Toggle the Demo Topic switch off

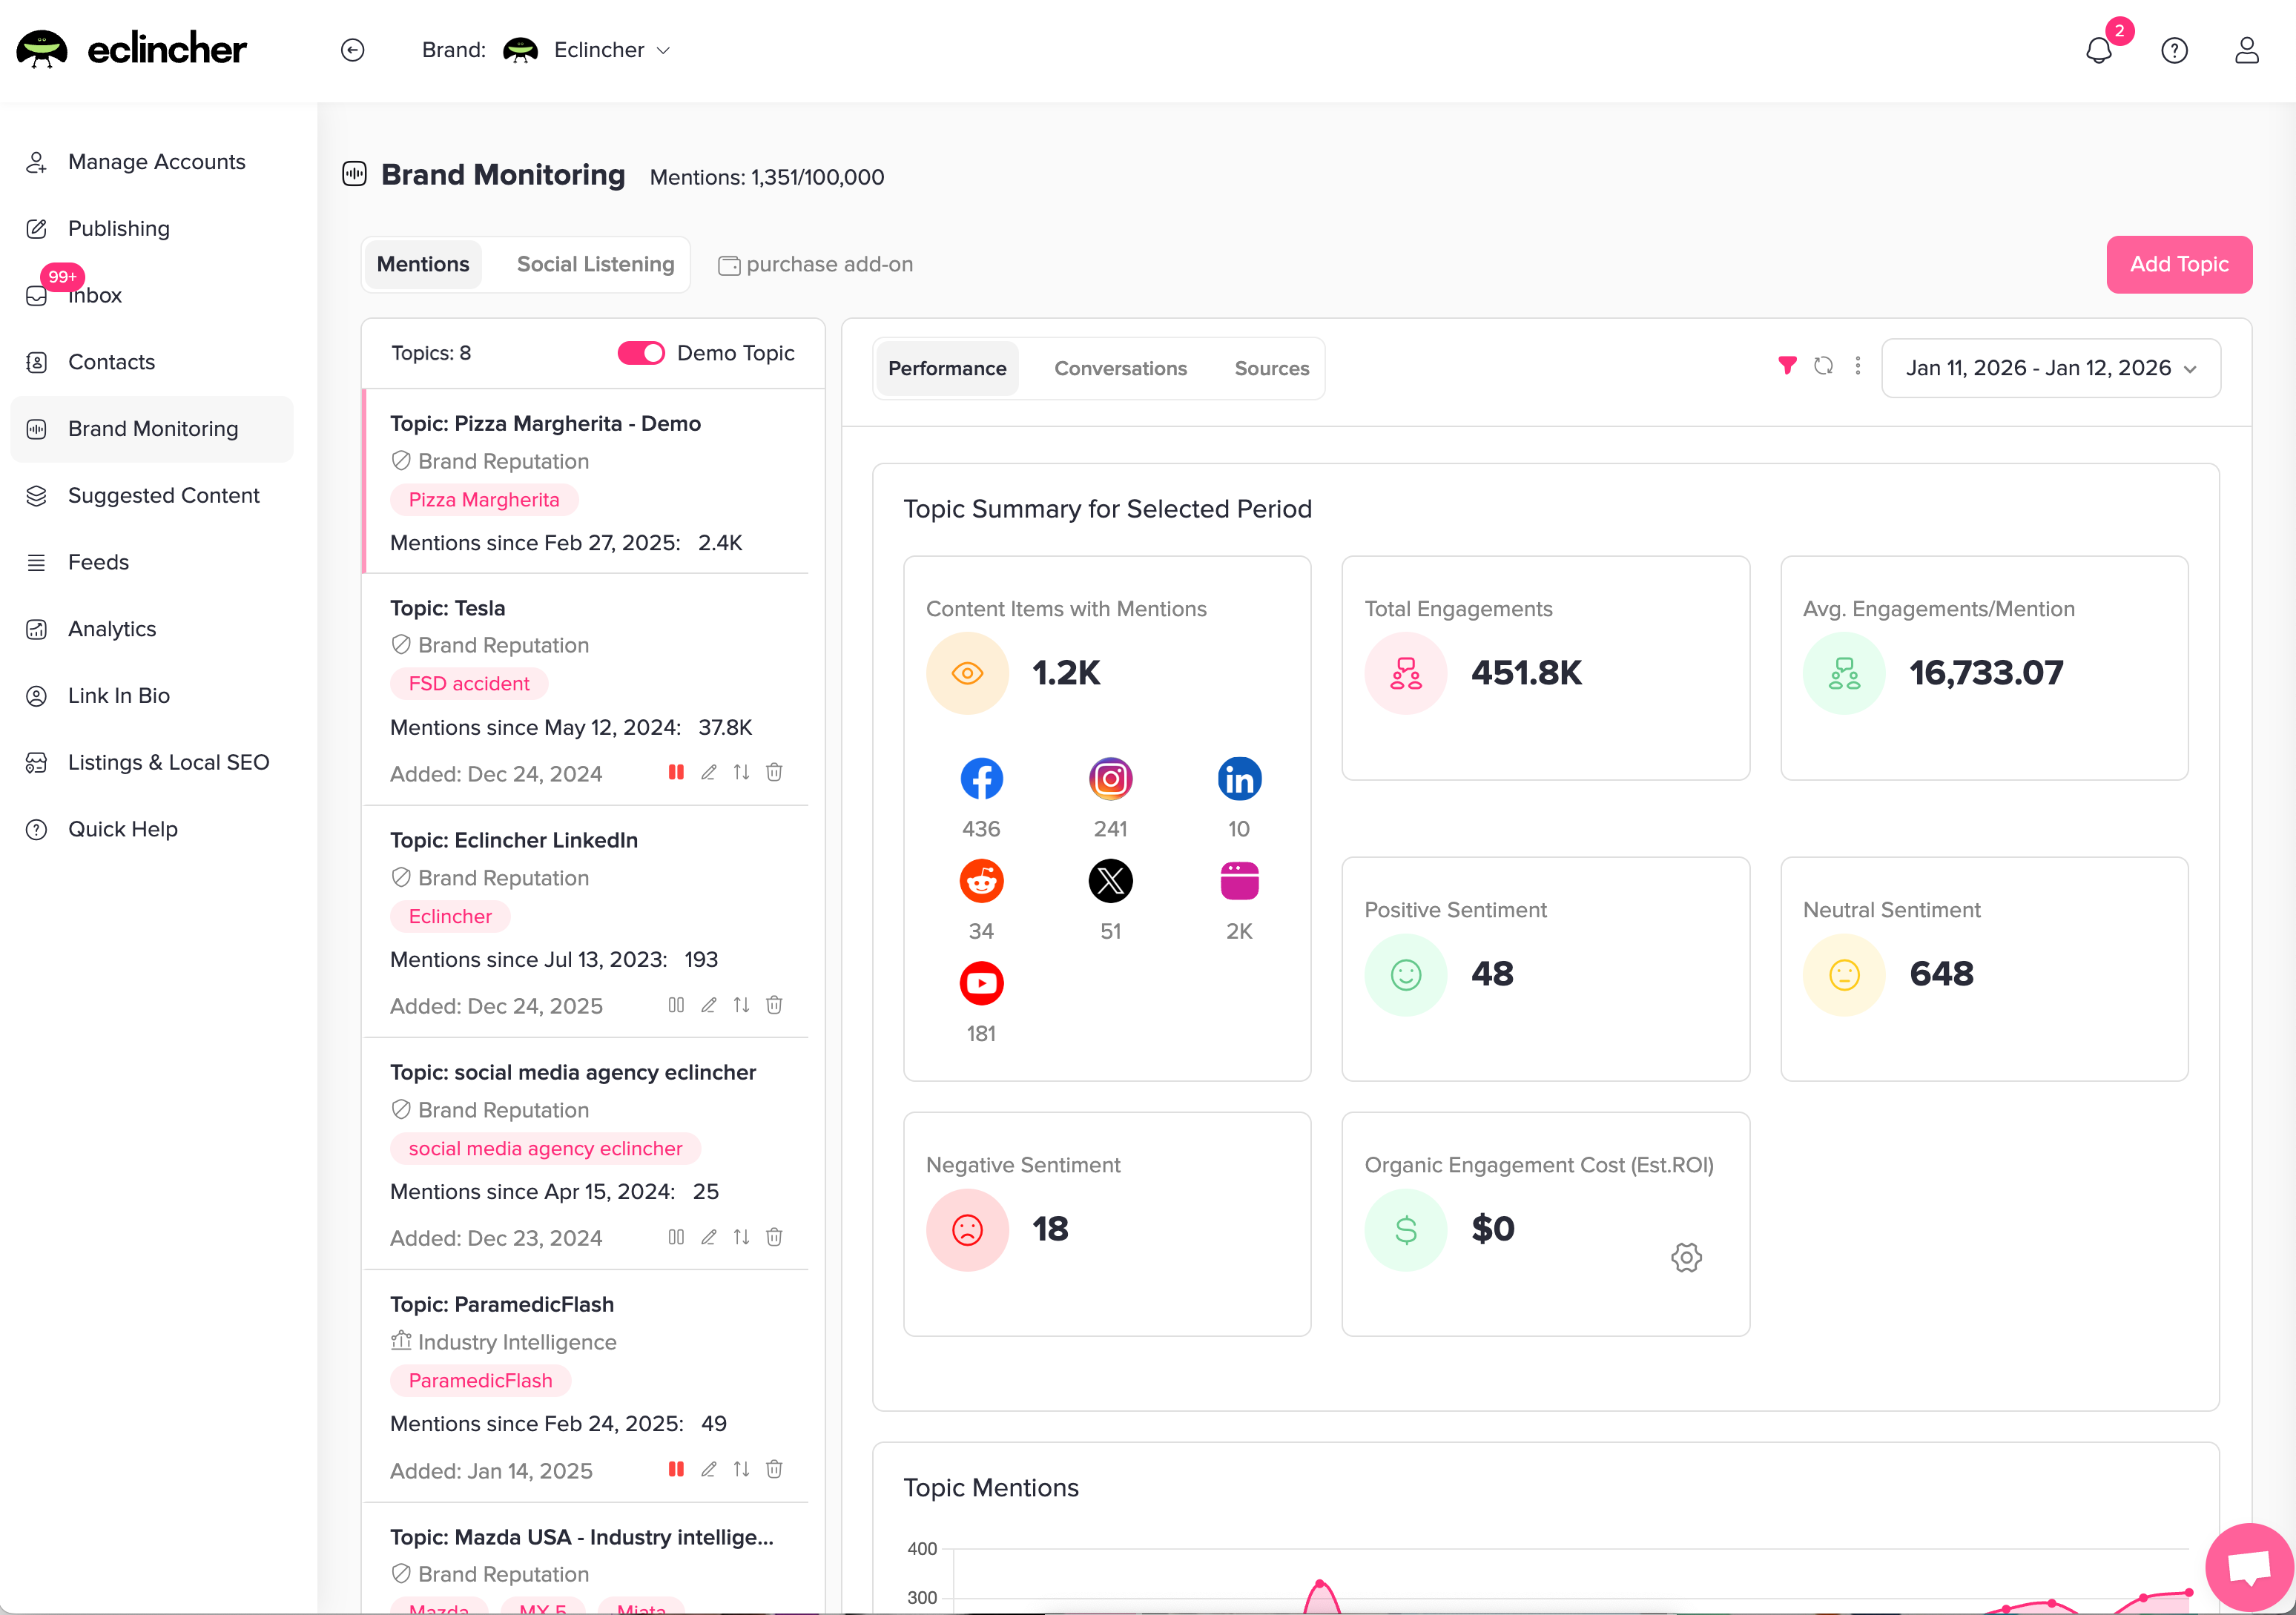coord(641,353)
